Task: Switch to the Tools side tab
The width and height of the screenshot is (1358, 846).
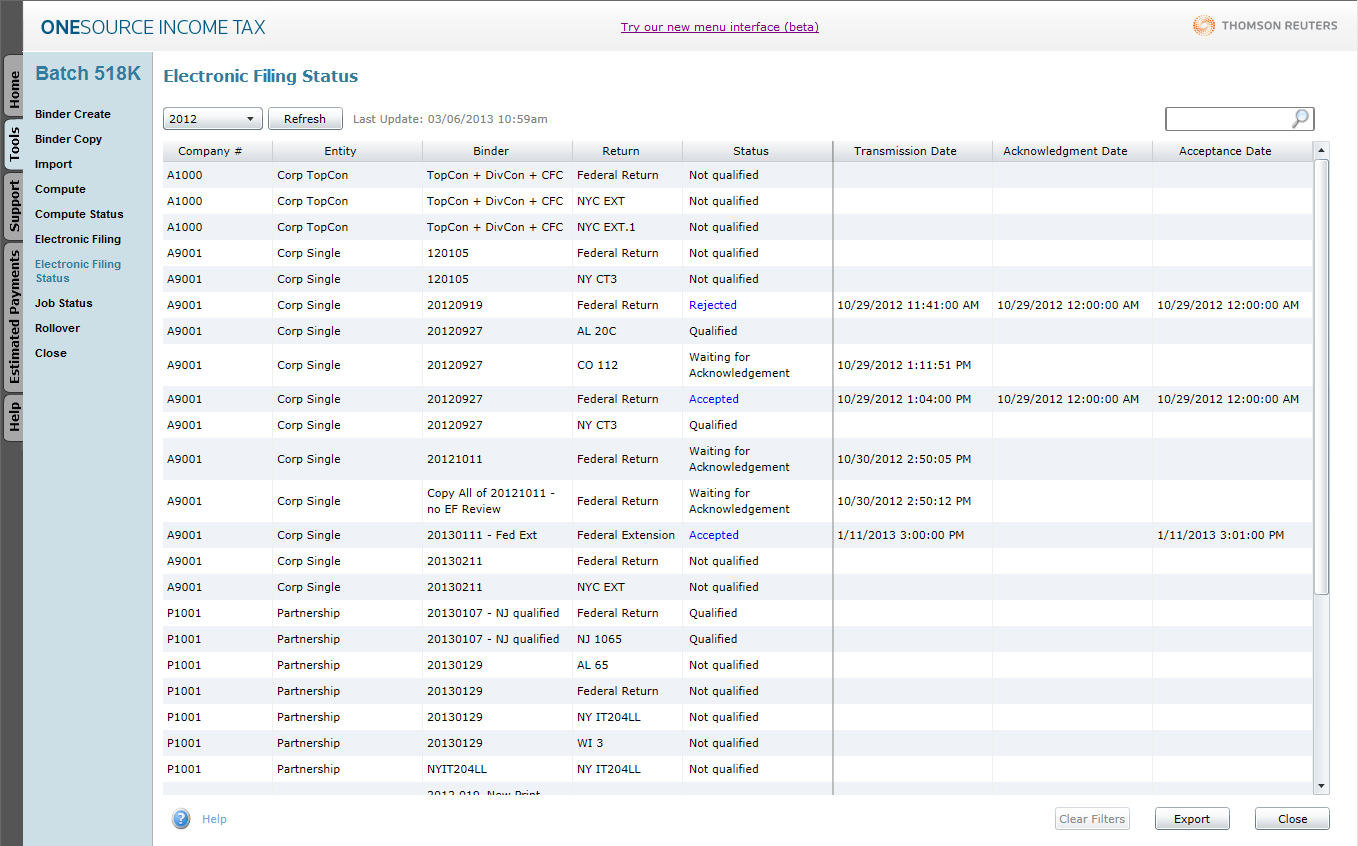Action: [14, 146]
